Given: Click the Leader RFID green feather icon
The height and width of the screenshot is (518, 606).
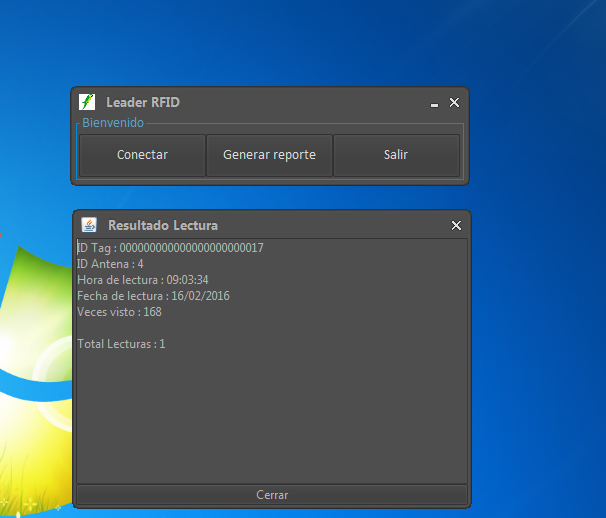Looking at the screenshot, I should (87, 102).
